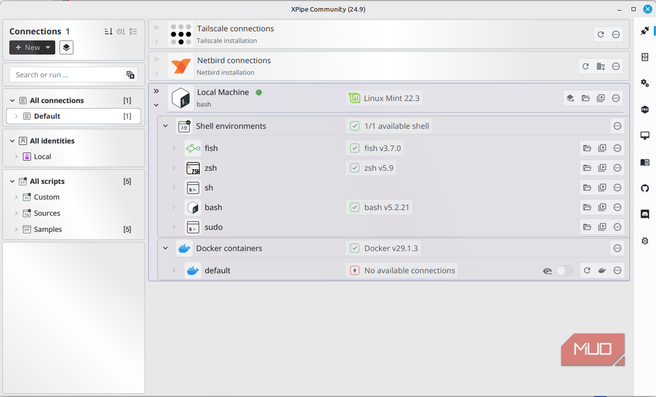Open the minus menu for Tailscale connections

616,34
